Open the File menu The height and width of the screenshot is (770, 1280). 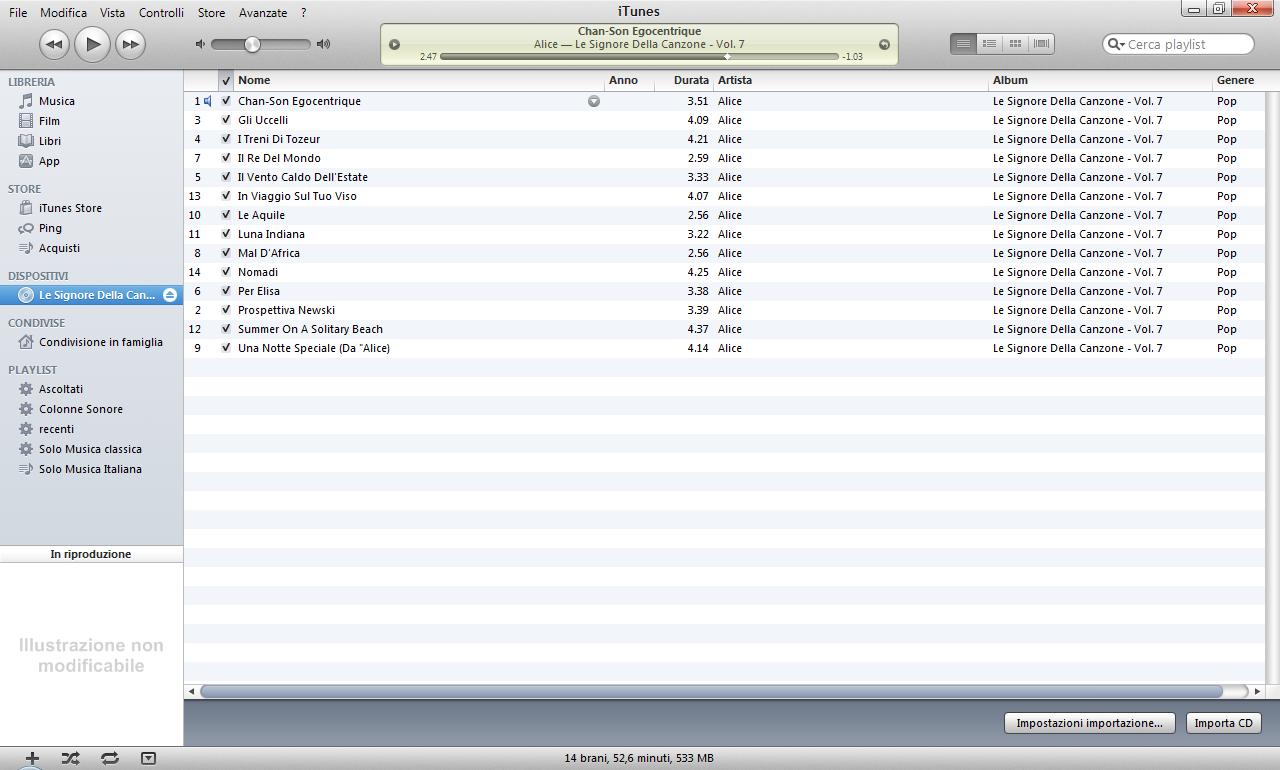[18, 13]
